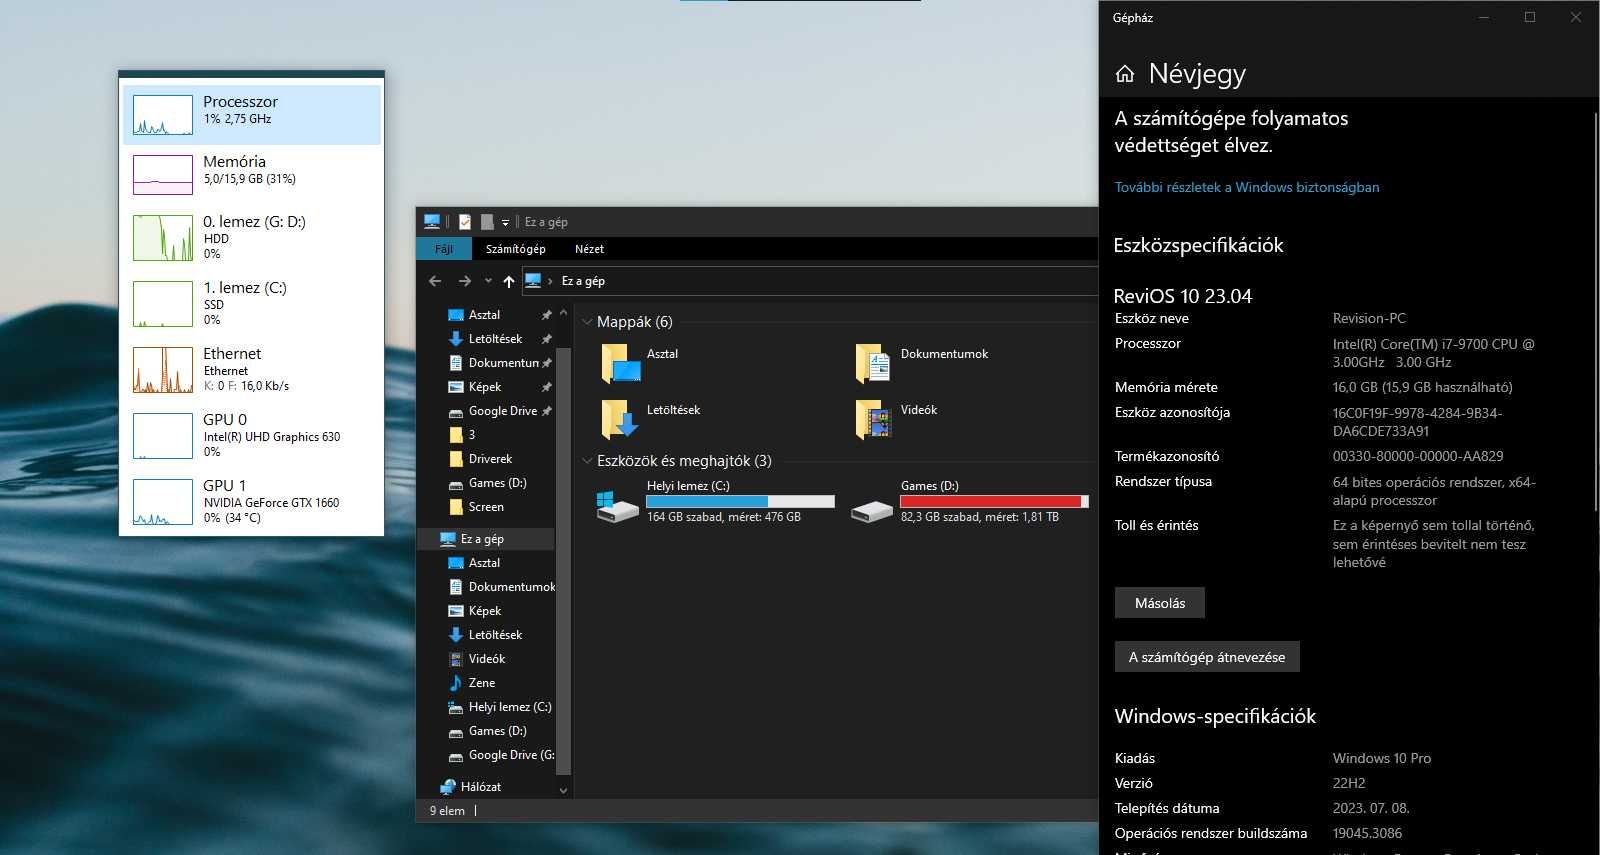The width and height of the screenshot is (1600, 855).
Task: Open the Nézet ribbon tab
Action: pyautogui.click(x=589, y=249)
